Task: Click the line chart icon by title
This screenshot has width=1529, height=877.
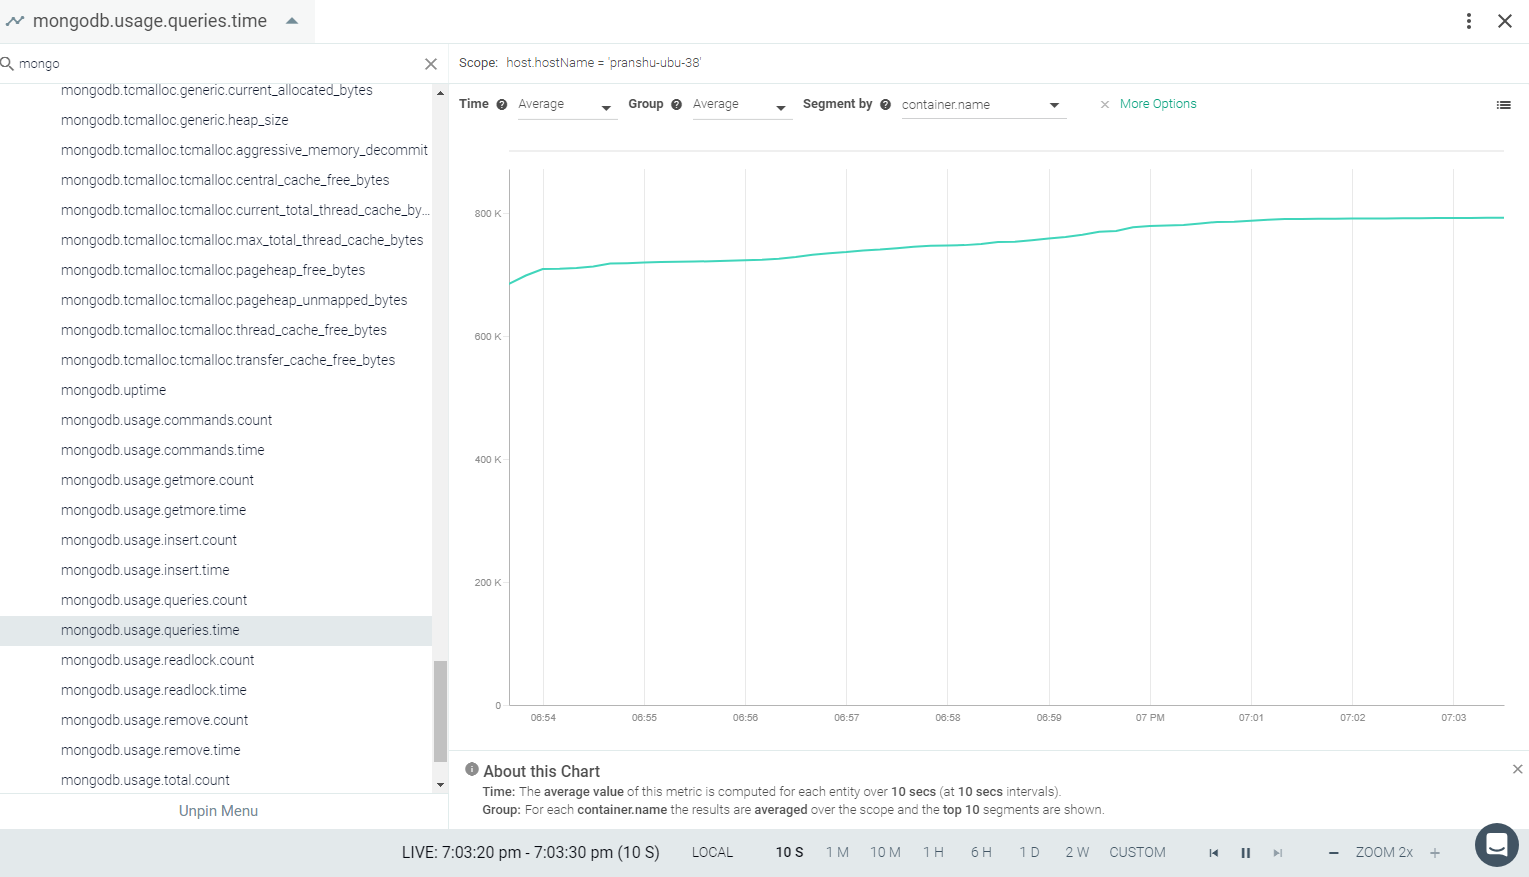Action: pos(15,21)
